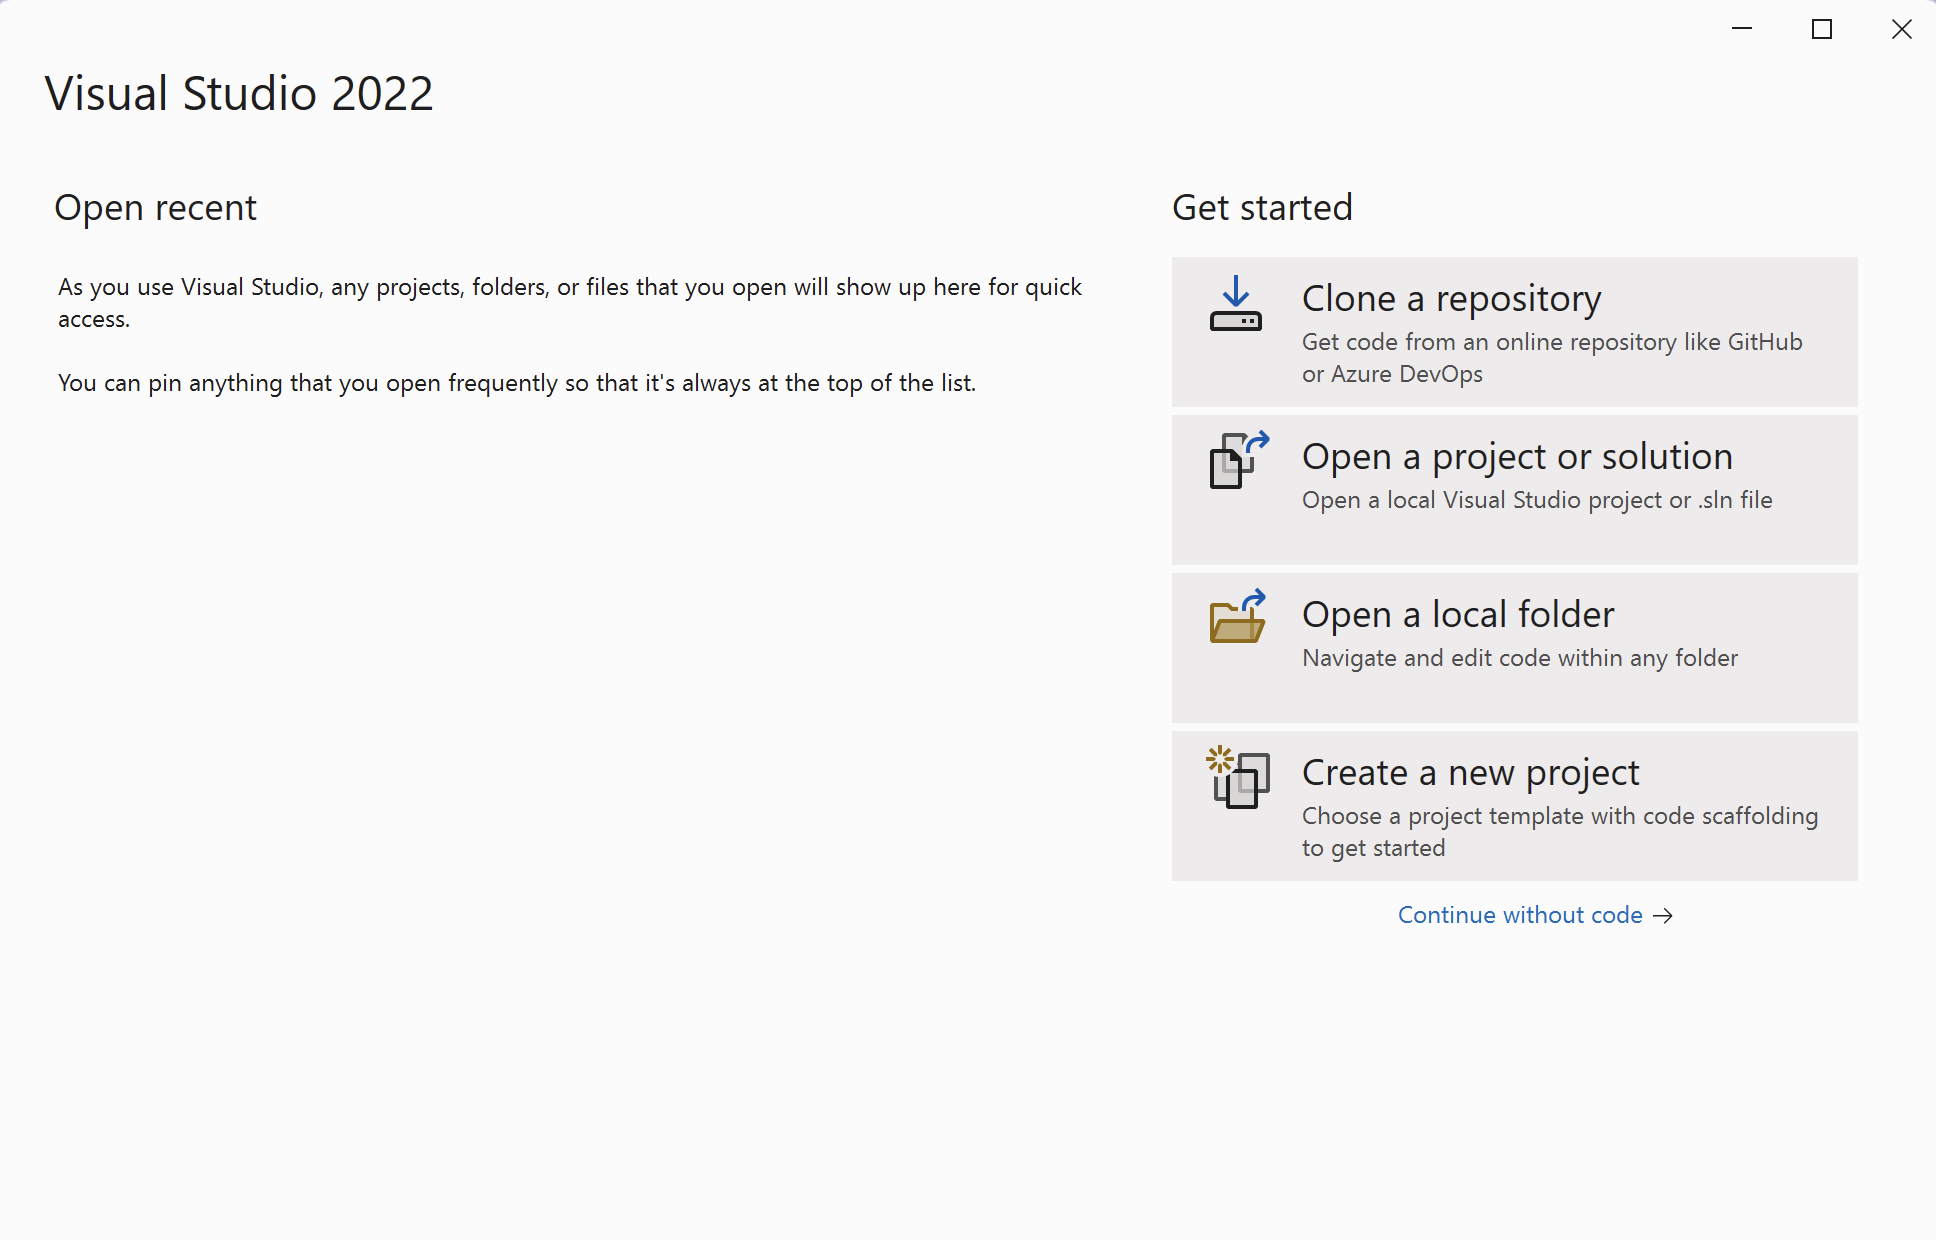Follow the Continue without code link
This screenshot has height=1240, width=1936.
pos(1519,916)
